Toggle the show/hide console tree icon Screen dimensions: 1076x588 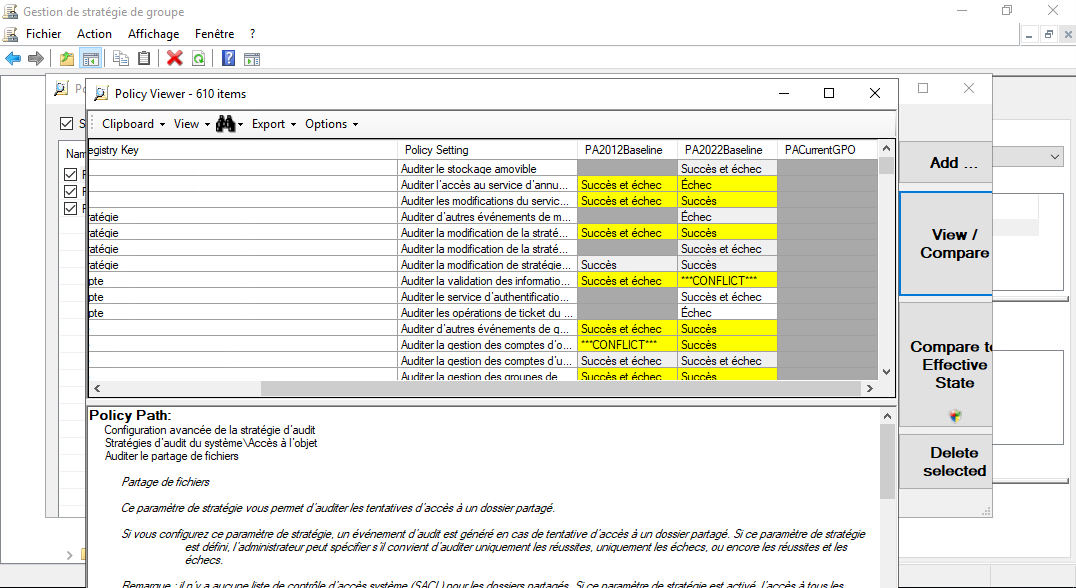90,58
